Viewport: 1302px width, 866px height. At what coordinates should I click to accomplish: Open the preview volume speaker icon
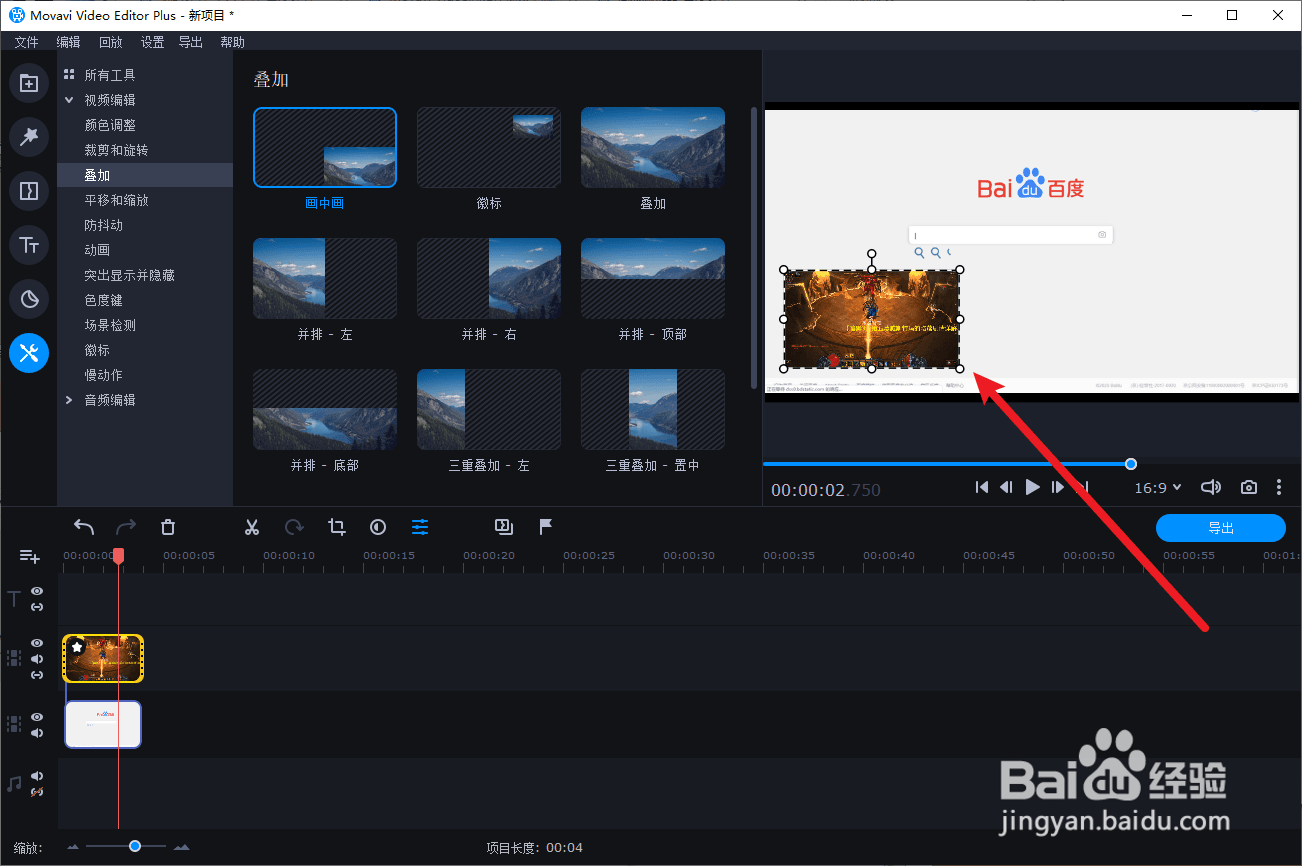tap(1211, 487)
